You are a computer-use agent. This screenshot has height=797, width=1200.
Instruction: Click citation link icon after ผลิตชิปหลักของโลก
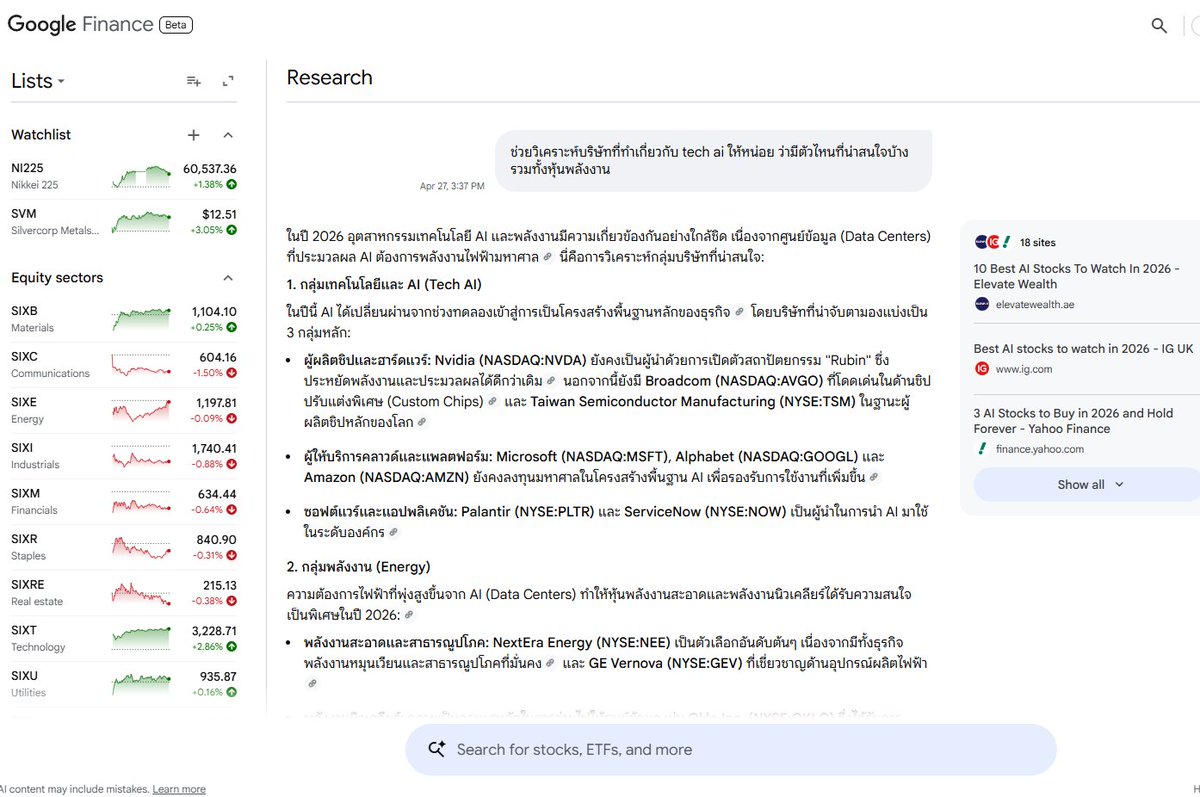click(x=421, y=423)
